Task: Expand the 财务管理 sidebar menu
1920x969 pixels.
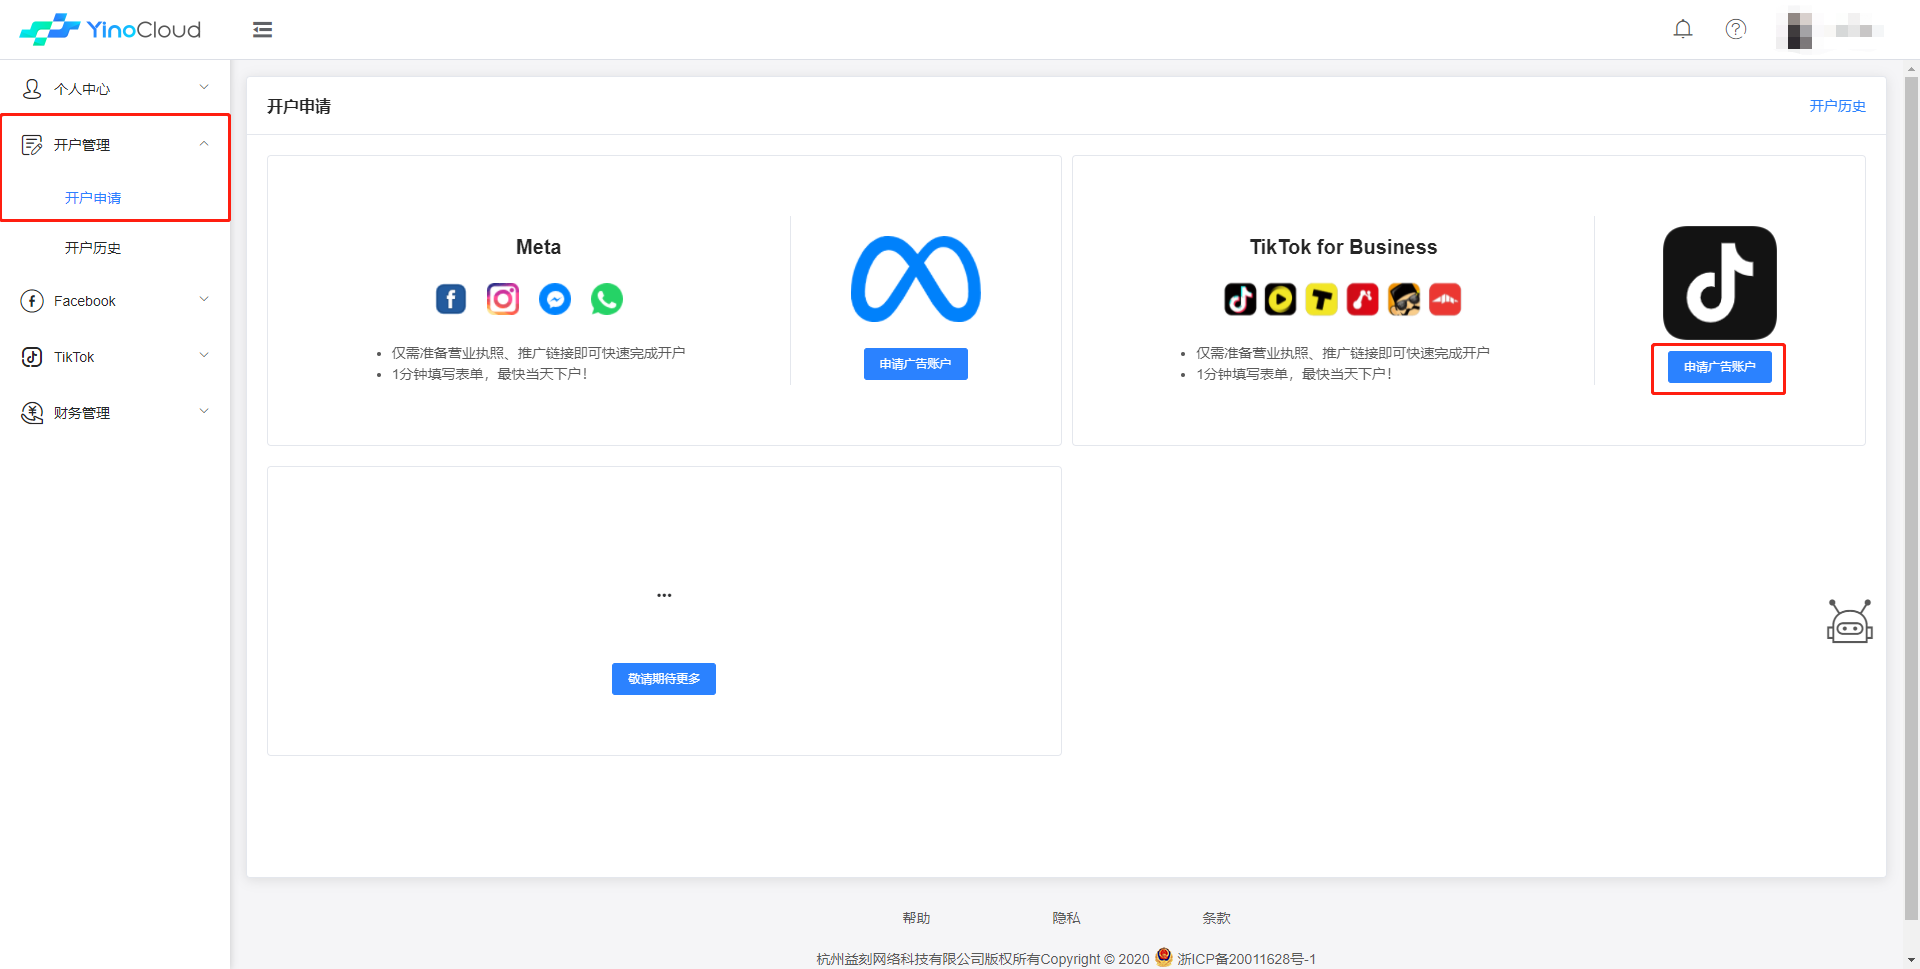Action: (x=115, y=413)
